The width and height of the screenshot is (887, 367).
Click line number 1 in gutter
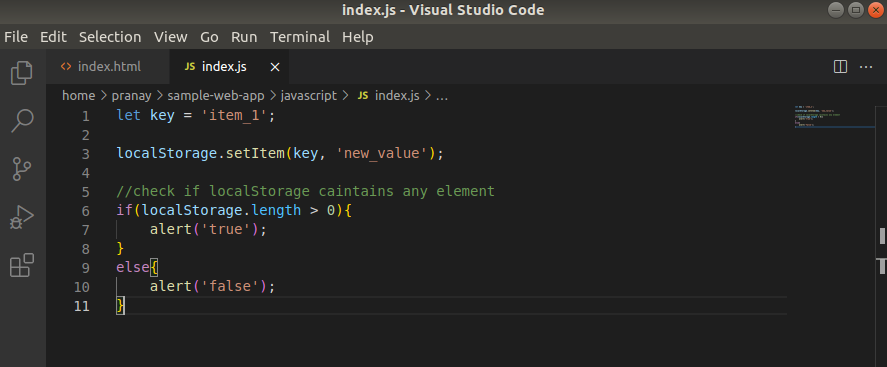pos(85,116)
